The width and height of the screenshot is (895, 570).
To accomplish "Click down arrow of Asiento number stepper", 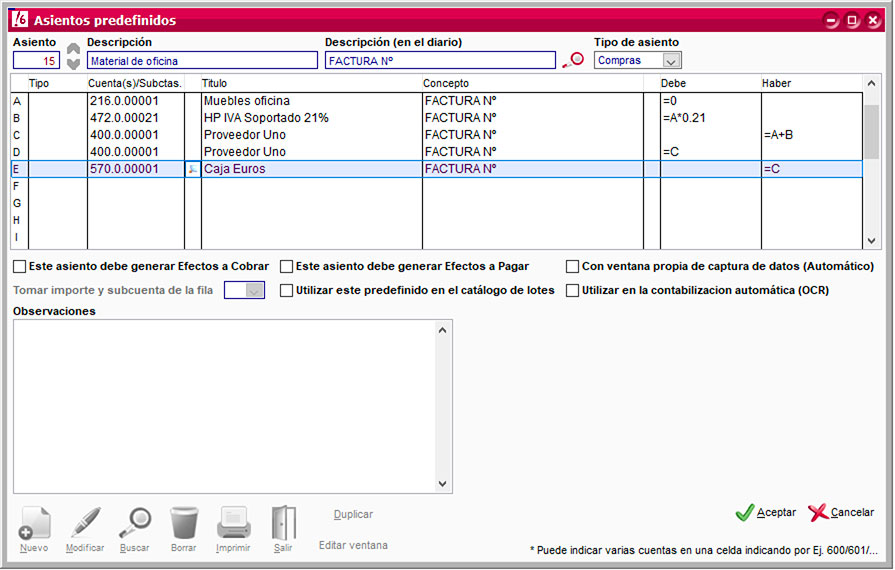I will [x=73, y=63].
